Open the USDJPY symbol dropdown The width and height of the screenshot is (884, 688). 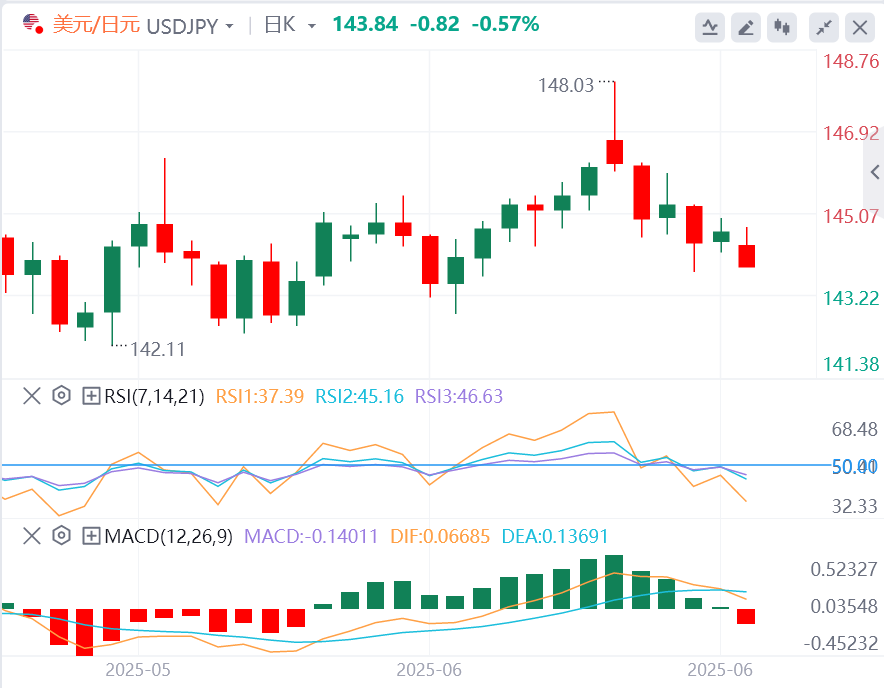(230, 25)
